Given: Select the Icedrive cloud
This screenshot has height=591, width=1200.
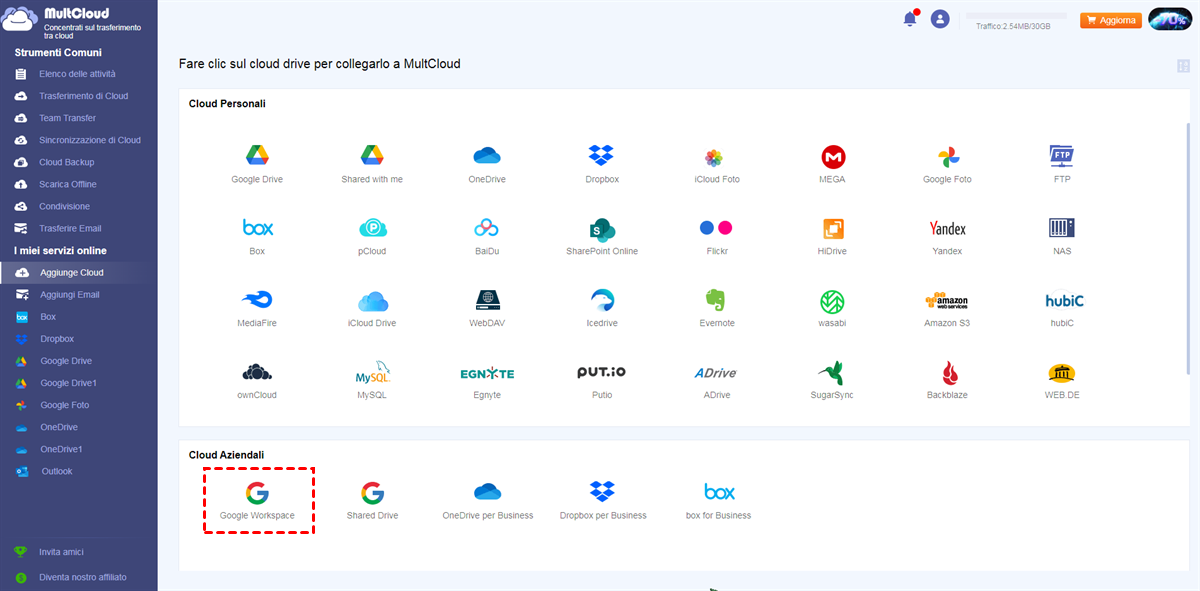Looking at the screenshot, I should 602,300.
